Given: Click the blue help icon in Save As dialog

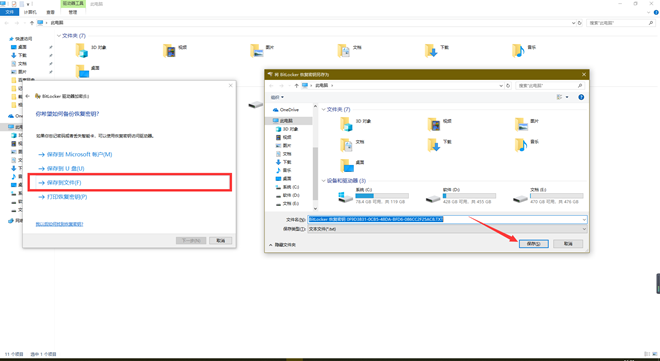Looking at the screenshot, I should pos(581,97).
